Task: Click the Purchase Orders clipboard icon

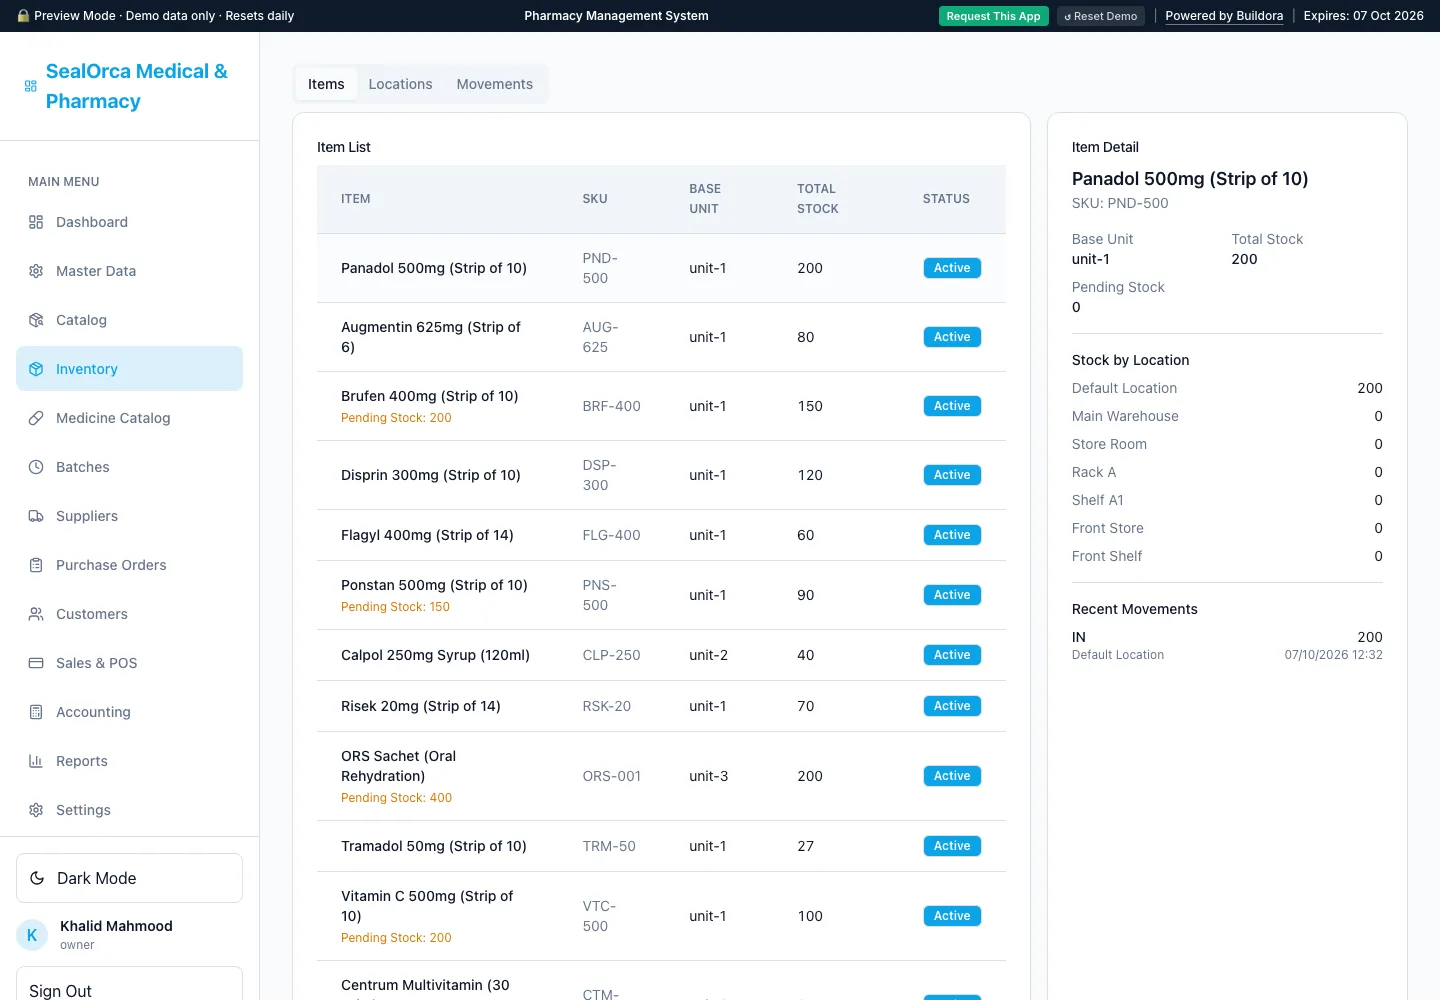Action: (36, 565)
